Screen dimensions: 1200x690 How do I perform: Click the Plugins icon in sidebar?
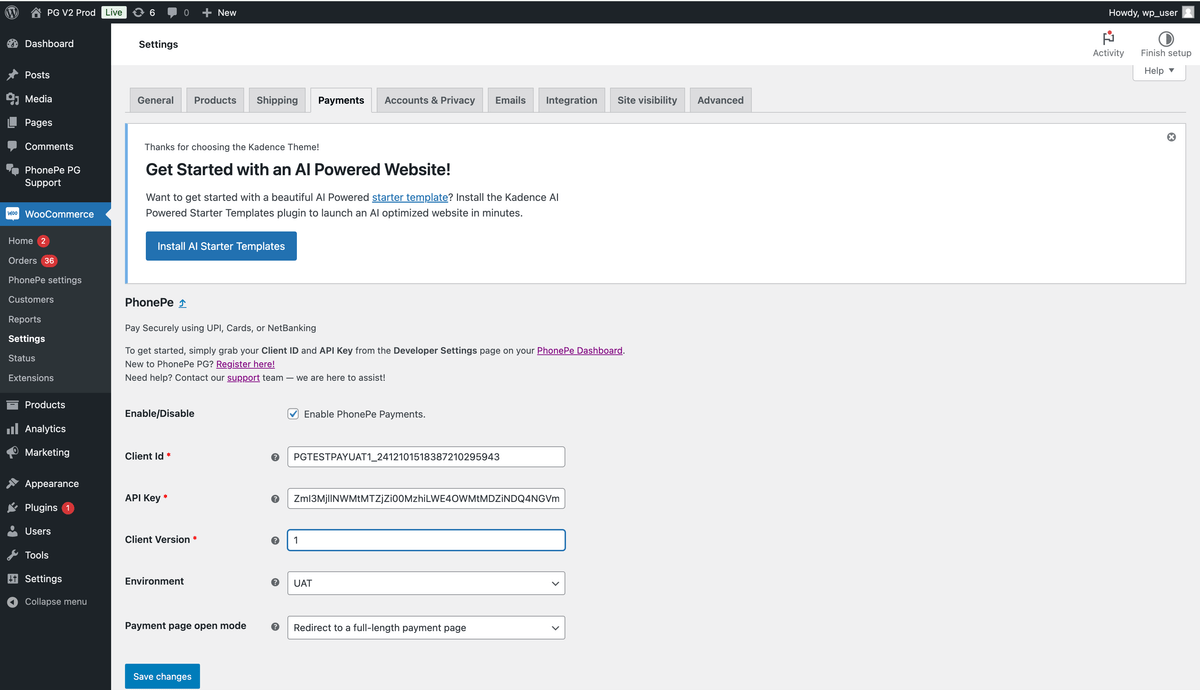tap(13, 508)
